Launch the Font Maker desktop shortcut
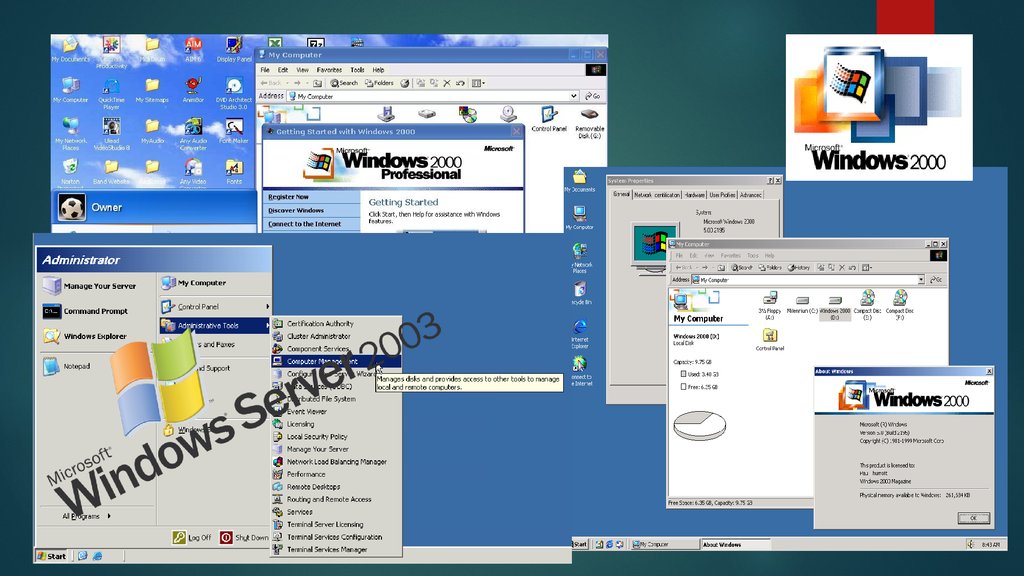Screen dimensions: 1024x576 coord(234,131)
